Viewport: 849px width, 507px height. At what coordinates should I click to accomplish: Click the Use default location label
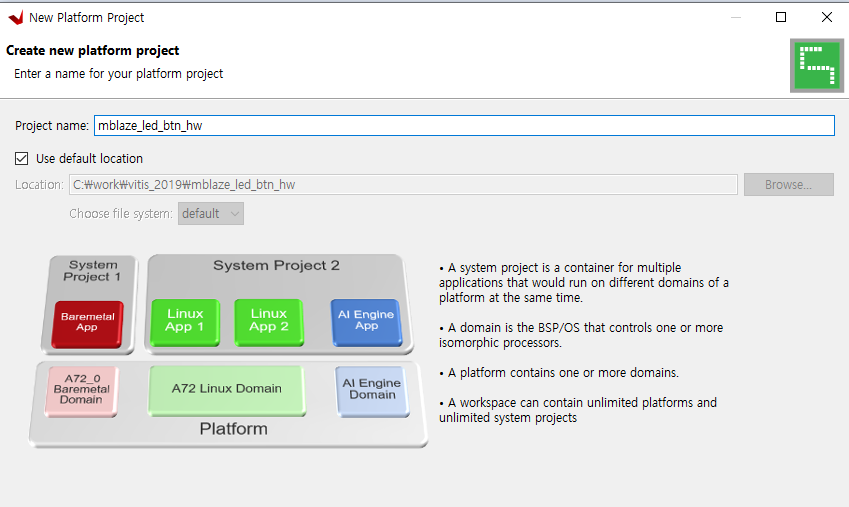coord(89,159)
